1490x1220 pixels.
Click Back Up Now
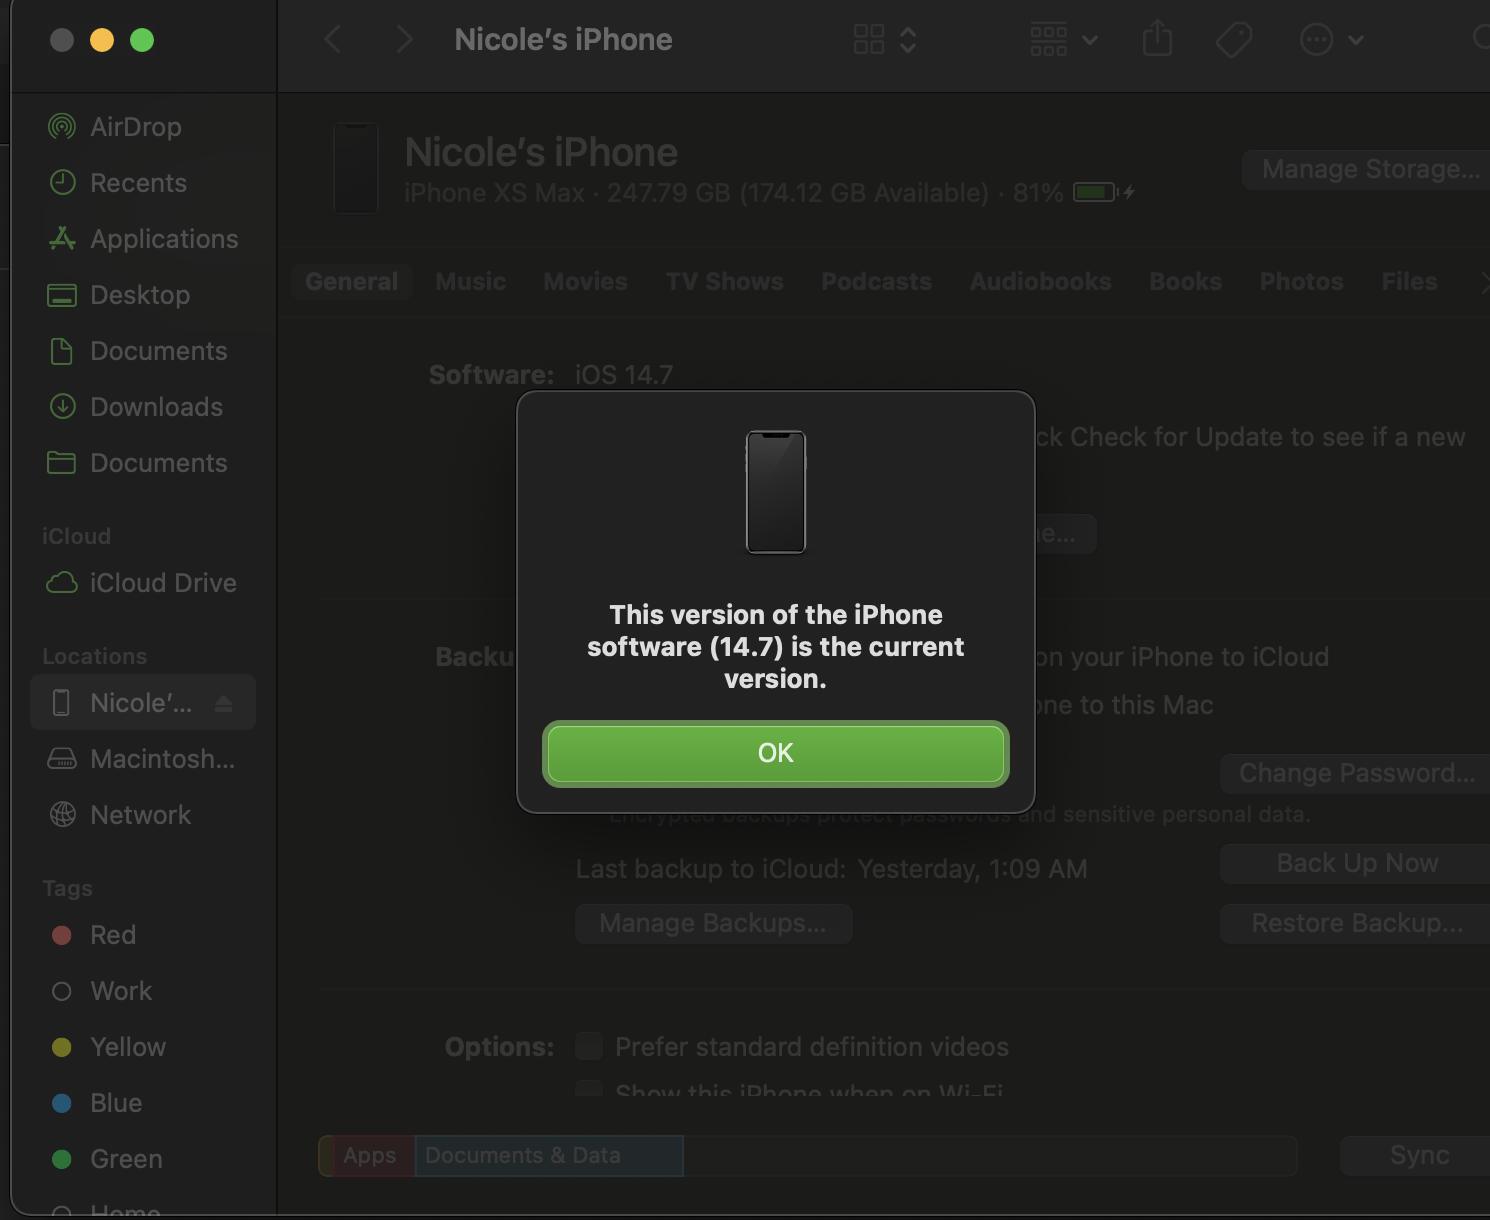tap(1356, 863)
